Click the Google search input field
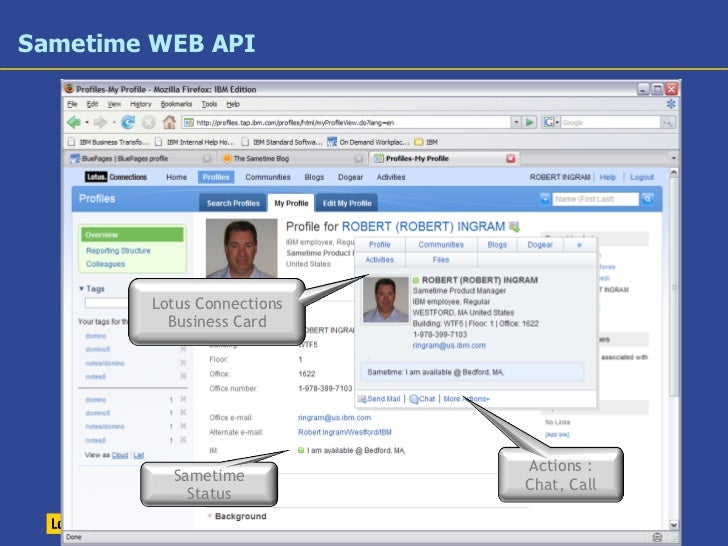The width and height of the screenshot is (728, 546). click(610, 123)
